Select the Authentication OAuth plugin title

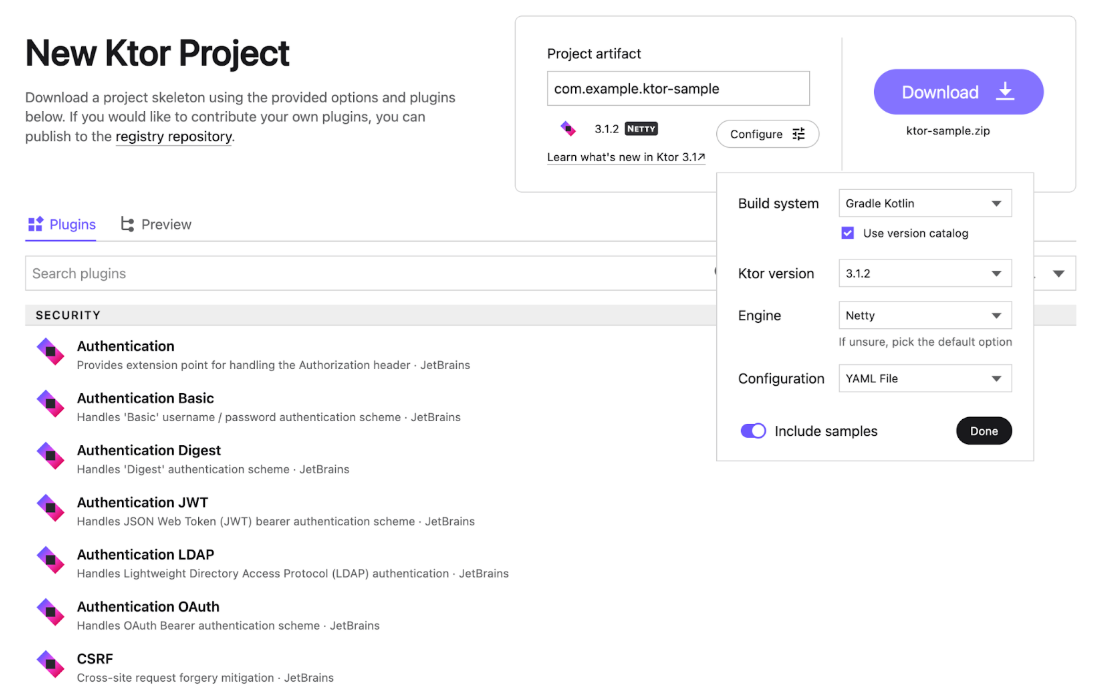point(148,607)
